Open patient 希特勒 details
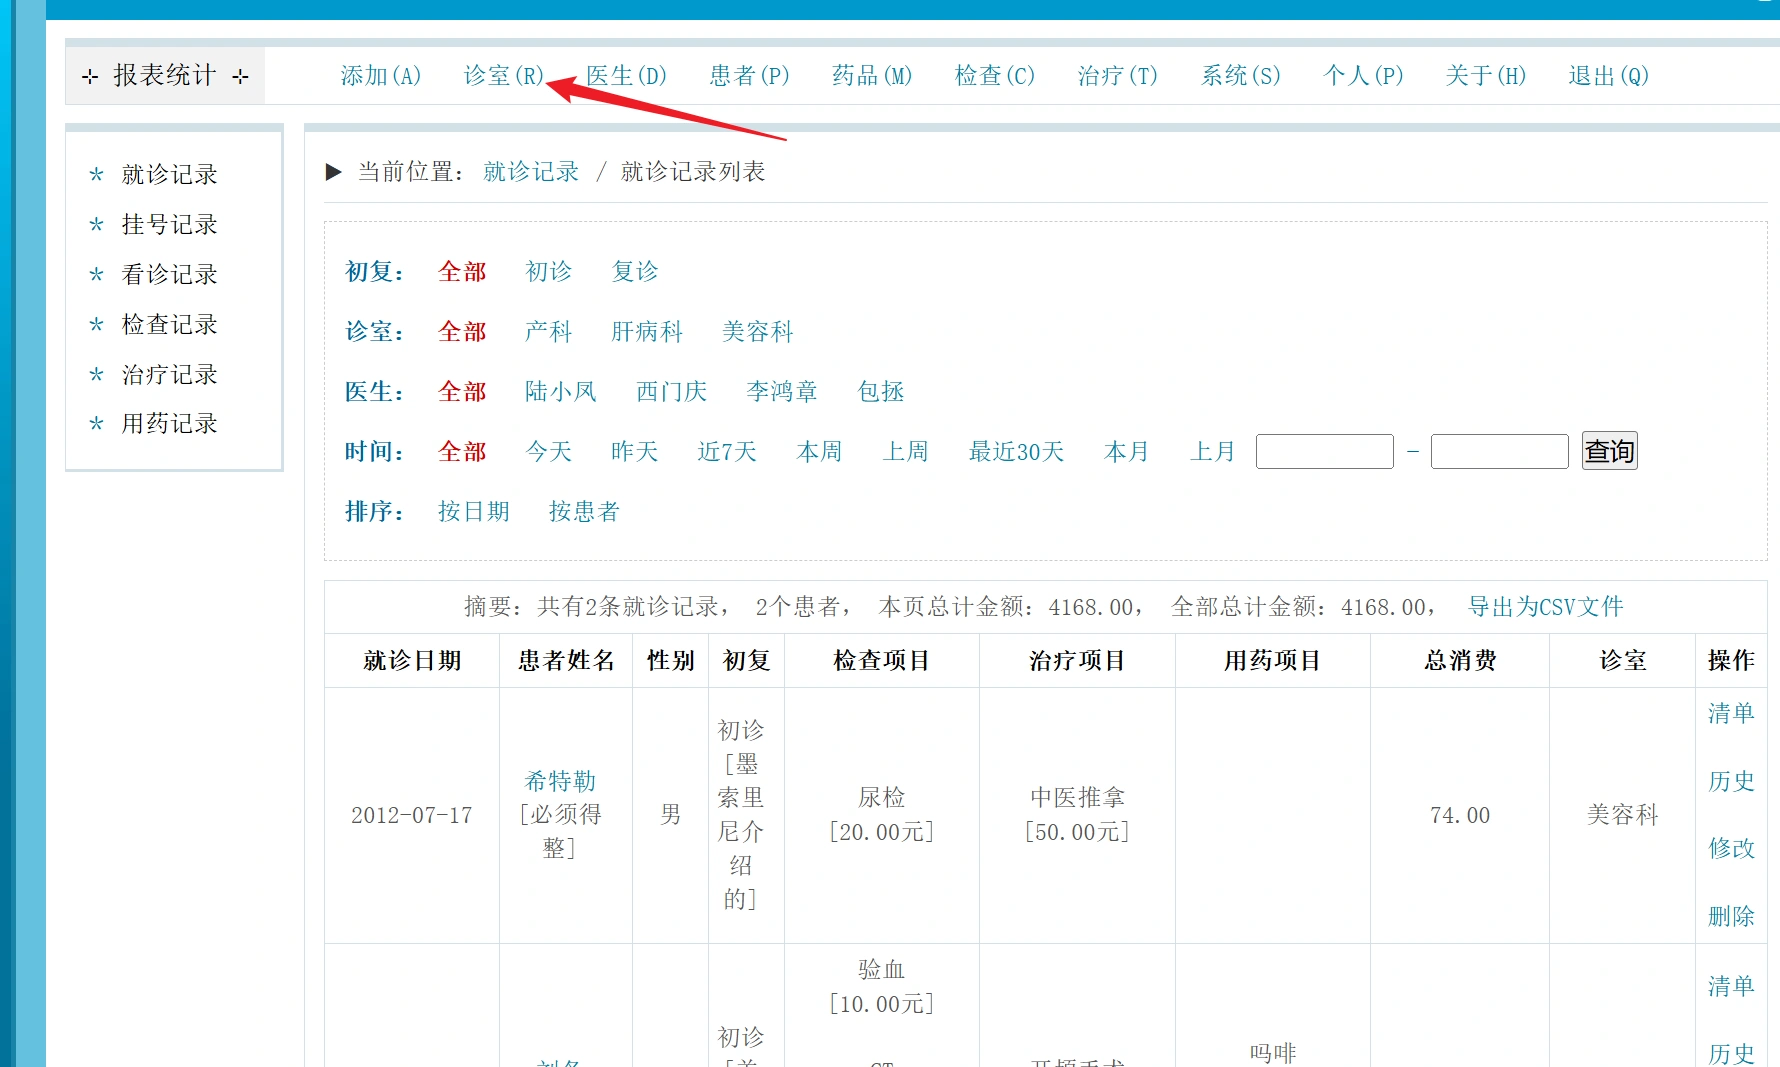 tap(559, 781)
